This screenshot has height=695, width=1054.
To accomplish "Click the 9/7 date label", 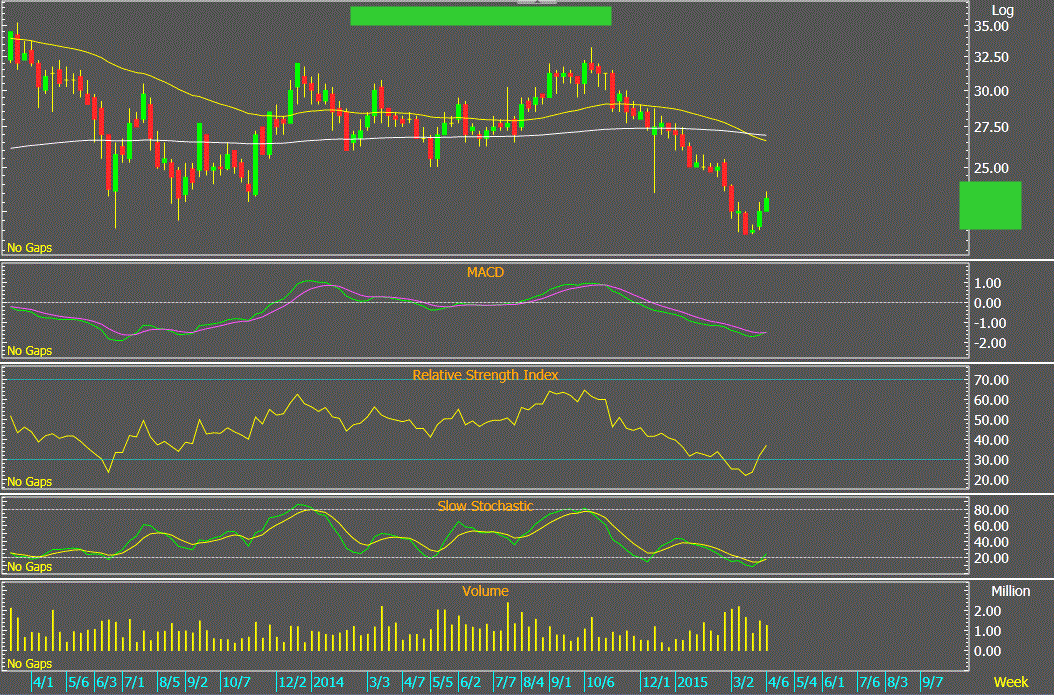I will pyautogui.click(x=932, y=683).
